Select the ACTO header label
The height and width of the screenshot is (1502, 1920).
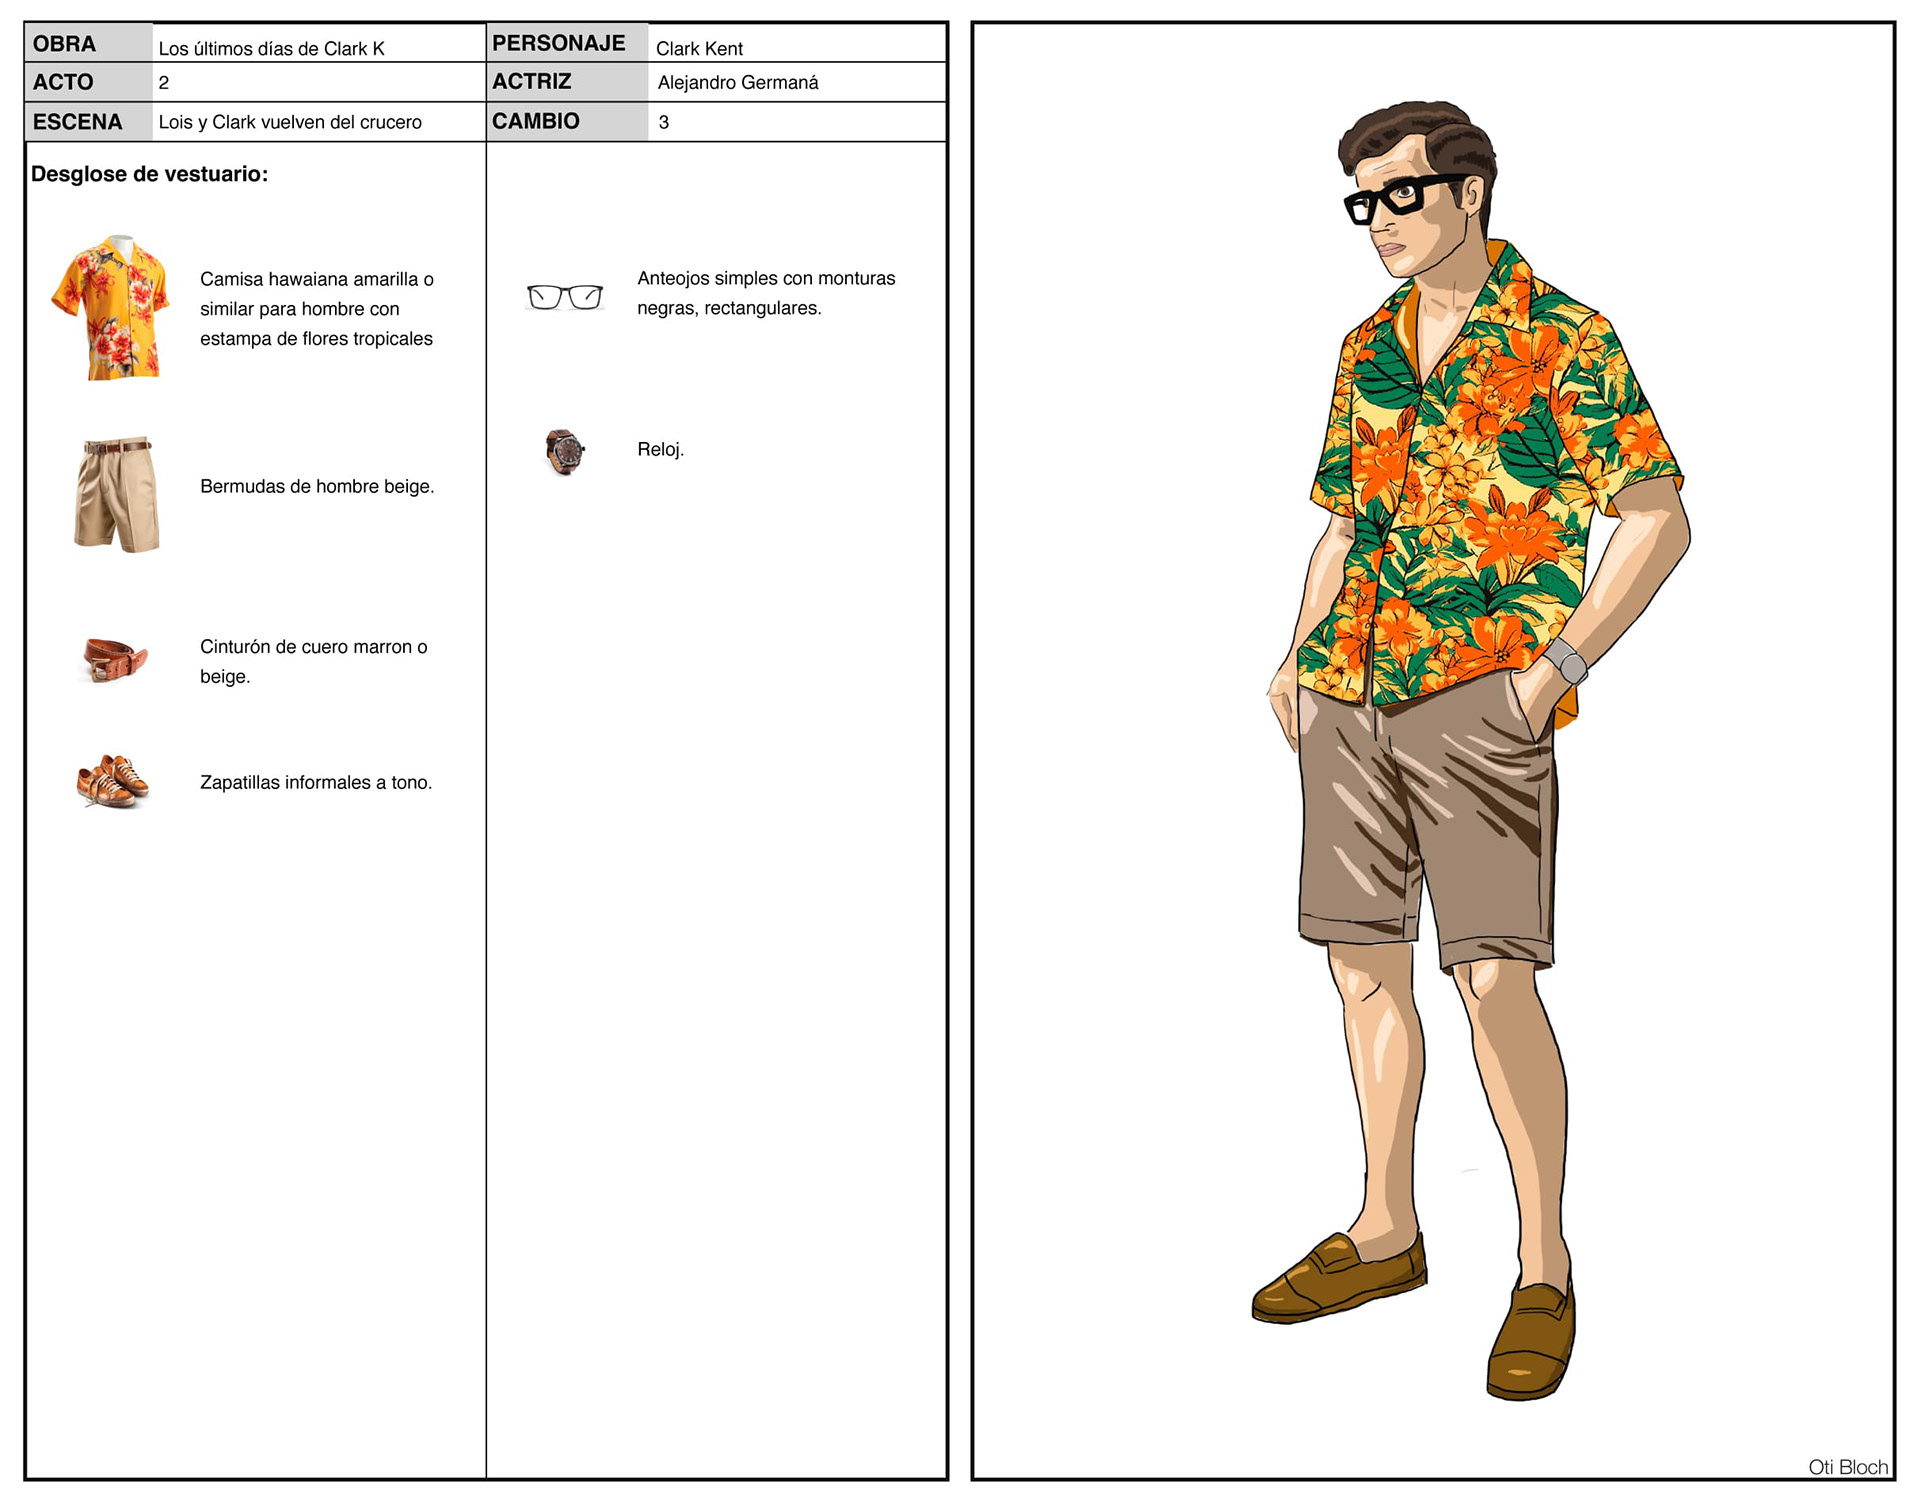pyautogui.click(x=62, y=82)
